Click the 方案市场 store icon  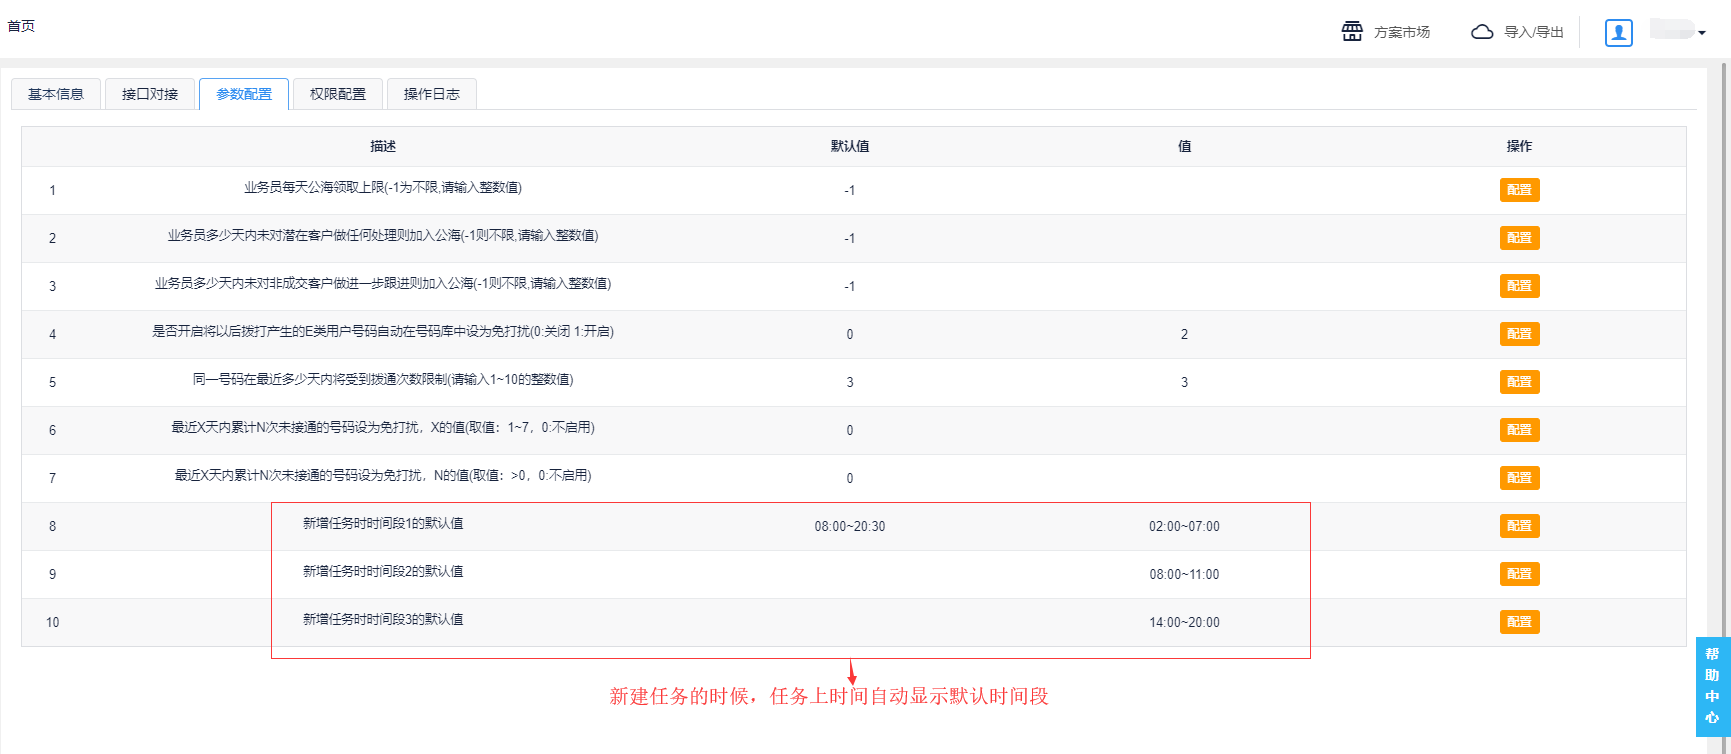pyautogui.click(x=1352, y=32)
